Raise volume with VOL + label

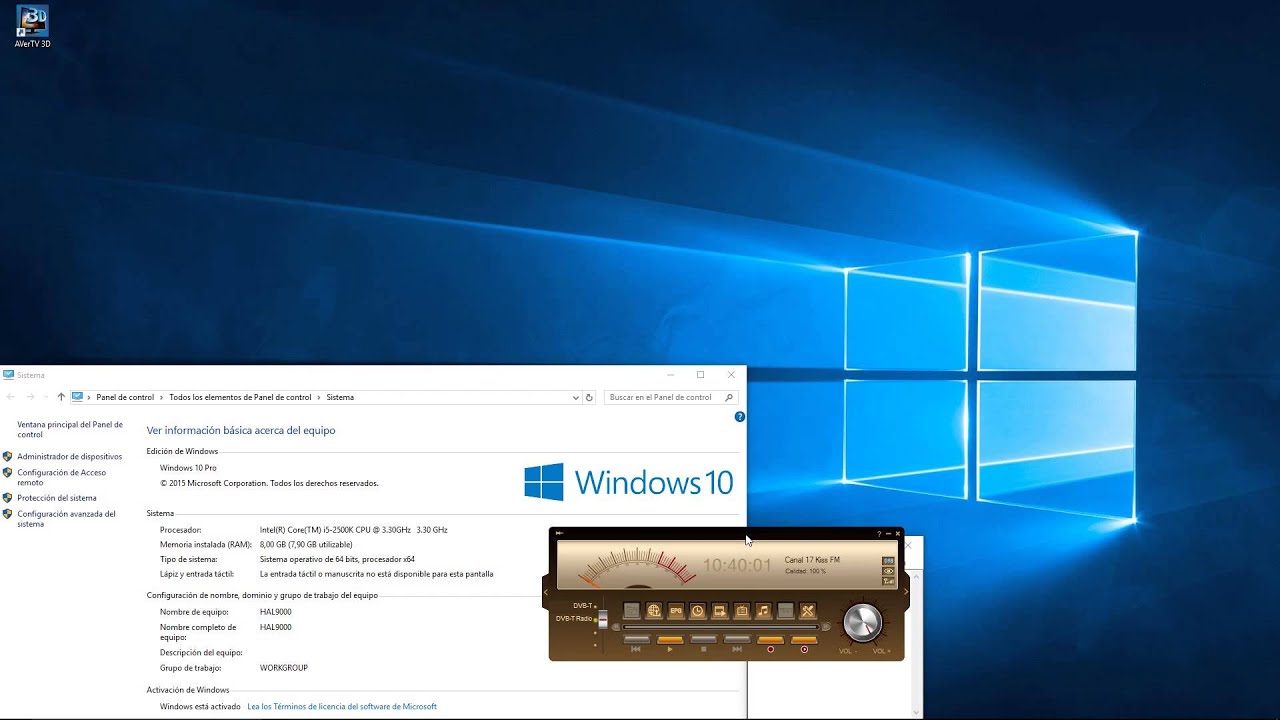click(x=881, y=651)
